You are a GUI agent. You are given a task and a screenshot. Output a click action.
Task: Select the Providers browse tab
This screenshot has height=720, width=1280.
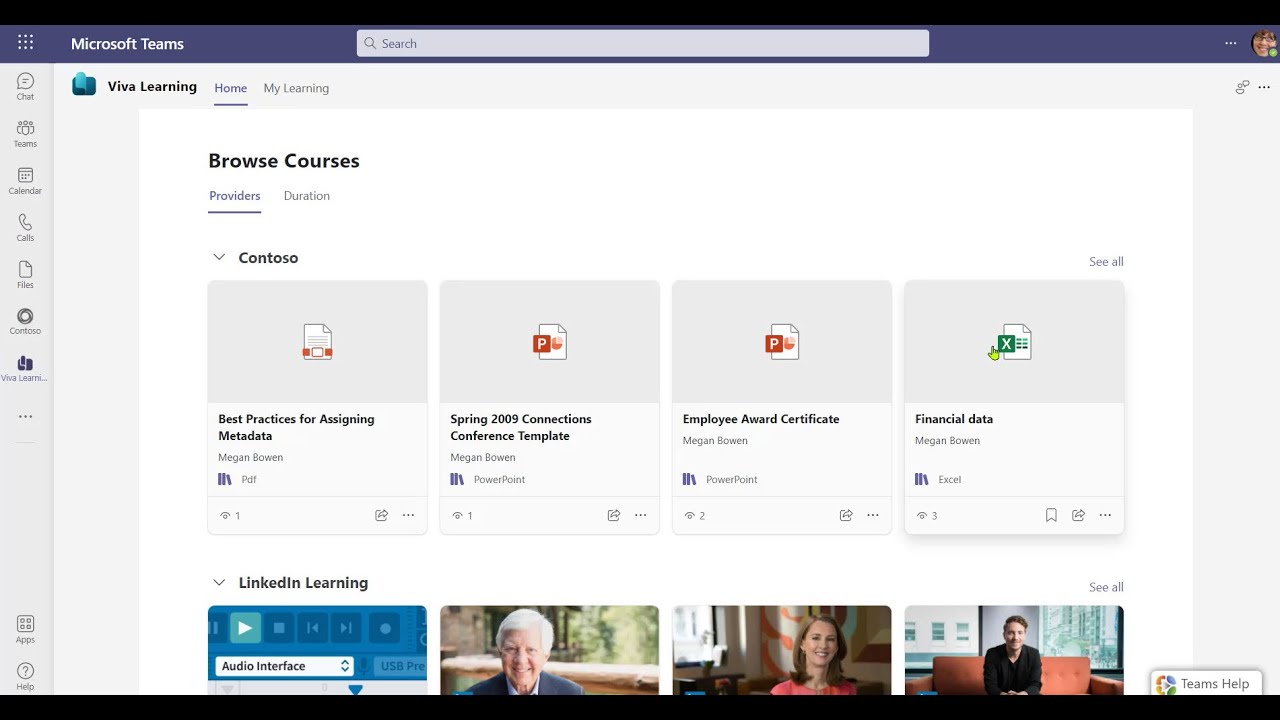(234, 196)
